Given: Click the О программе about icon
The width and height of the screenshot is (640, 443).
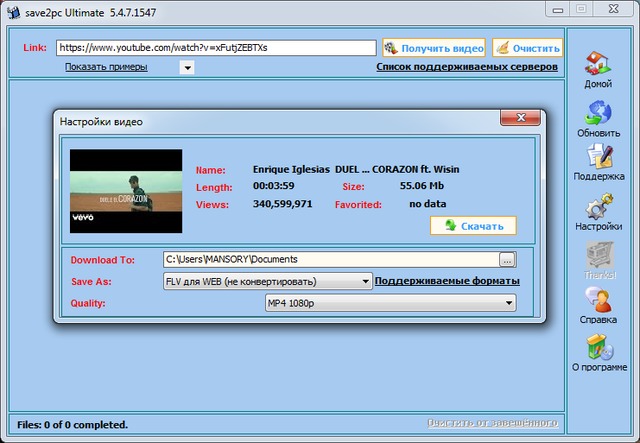Looking at the screenshot, I should [598, 348].
